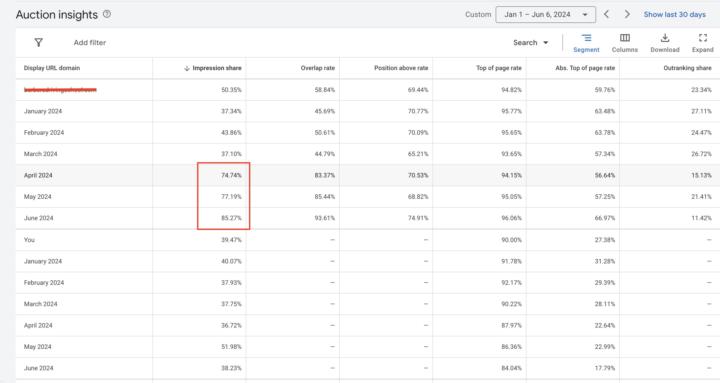
Task: Click impression share value 85.27%
Action: tap(231, 218)
